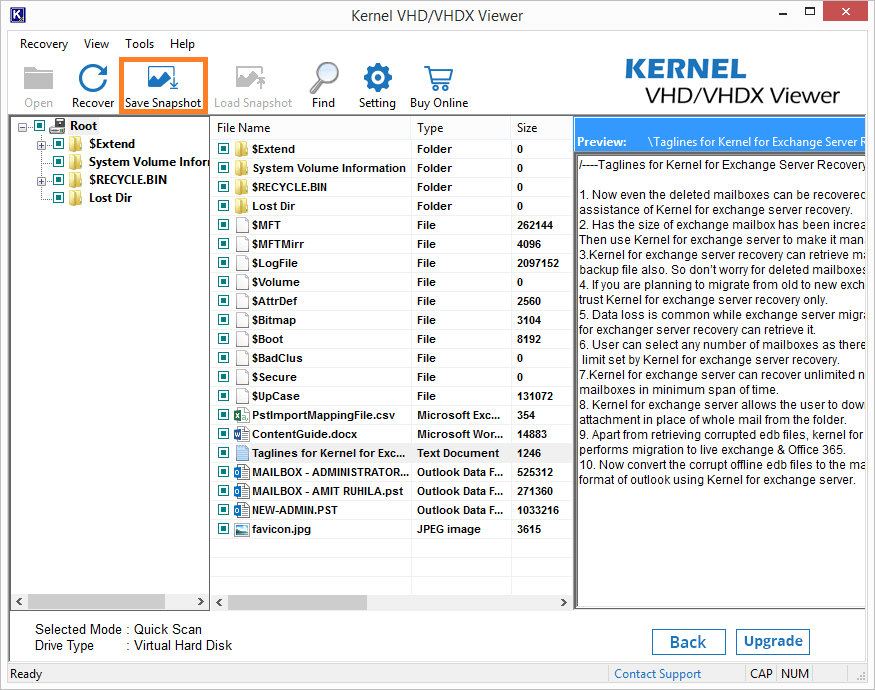
Task: Click the folder icon of $Extend in tree
Action: click(75, 144)
